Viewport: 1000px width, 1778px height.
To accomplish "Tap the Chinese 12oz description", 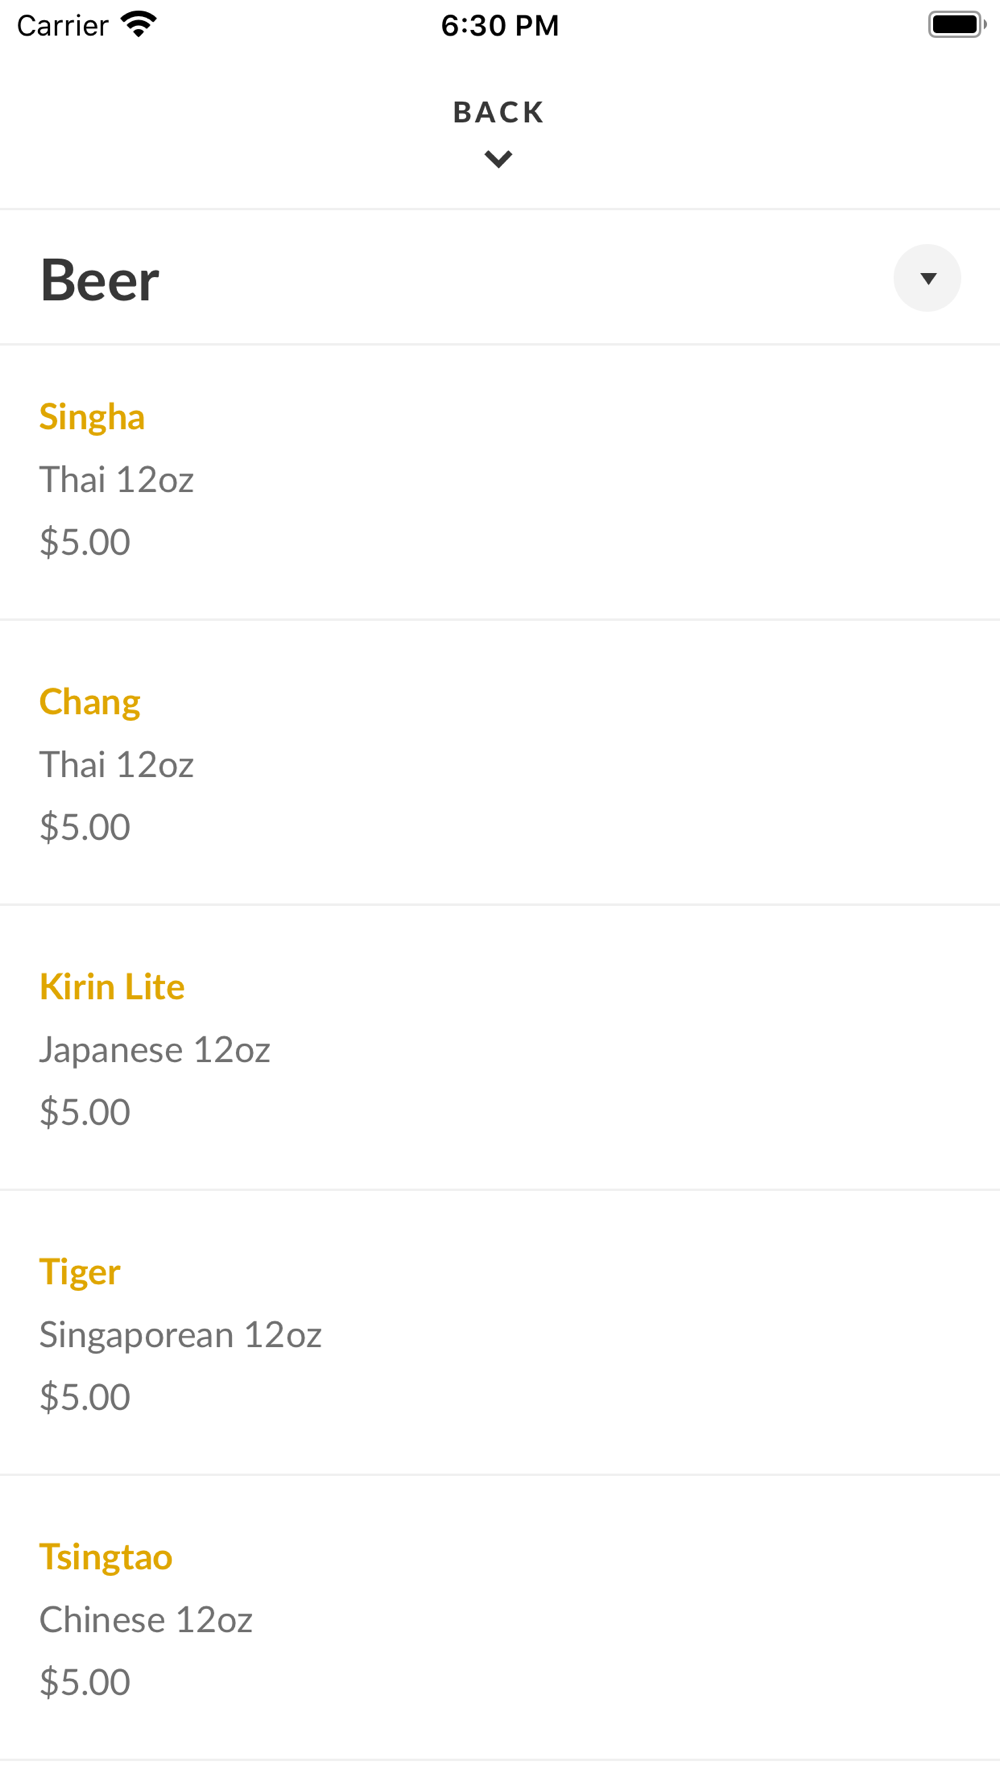I will pos(146,1620).
